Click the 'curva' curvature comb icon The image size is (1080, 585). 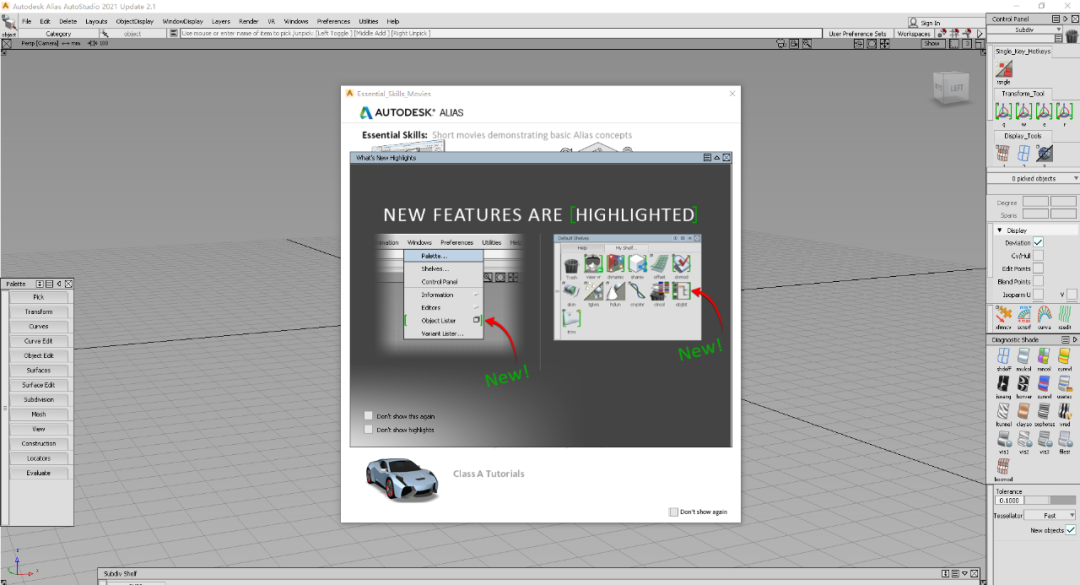pos(1044,315)
